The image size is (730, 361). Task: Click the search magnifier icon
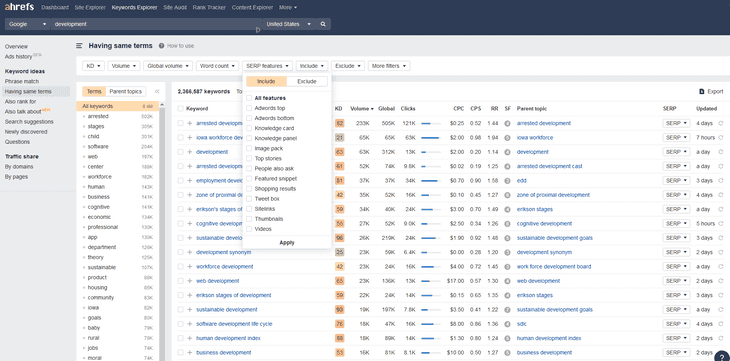point(323,24)
